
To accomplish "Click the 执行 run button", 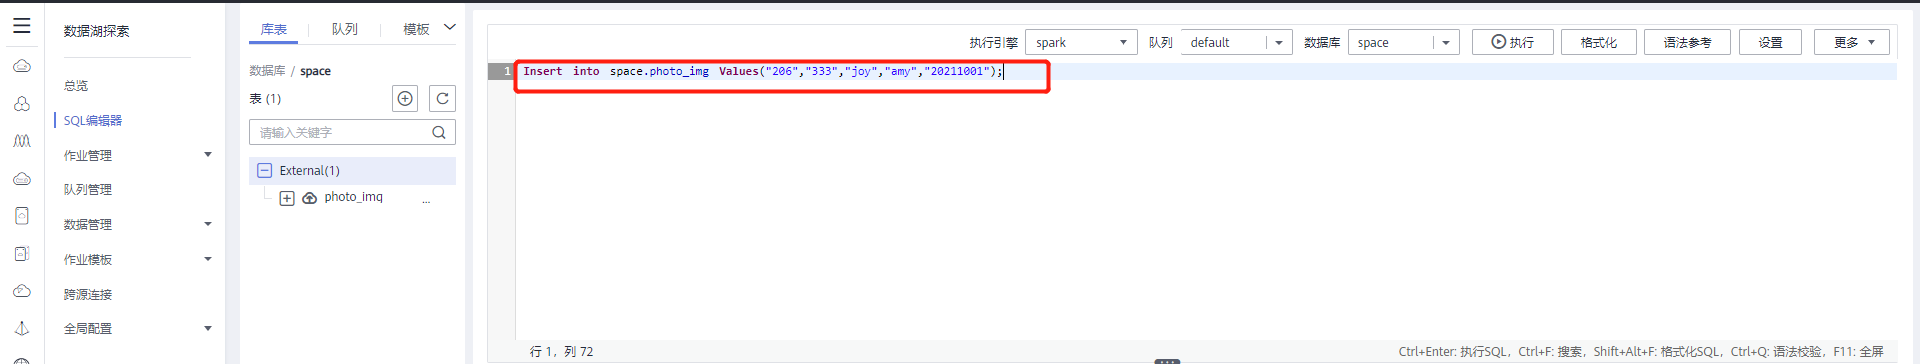I will (x=1513, y=42).
